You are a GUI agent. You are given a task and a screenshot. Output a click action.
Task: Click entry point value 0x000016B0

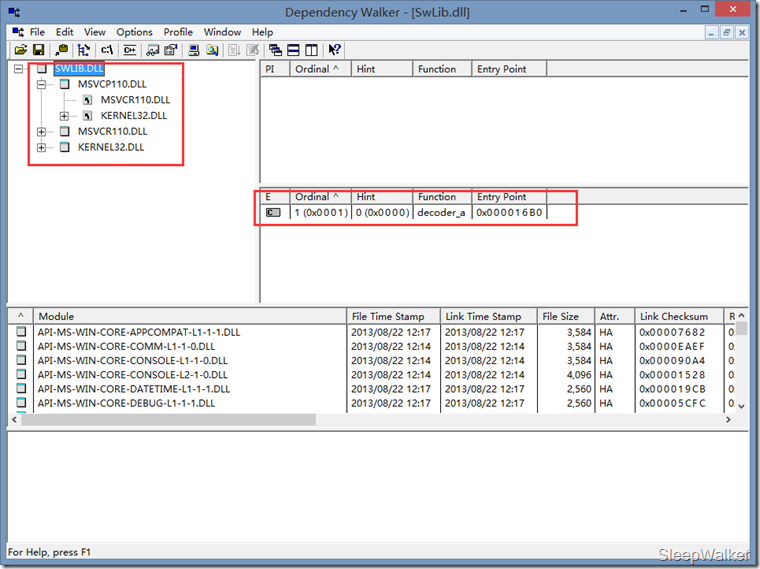tap(509, 212)
